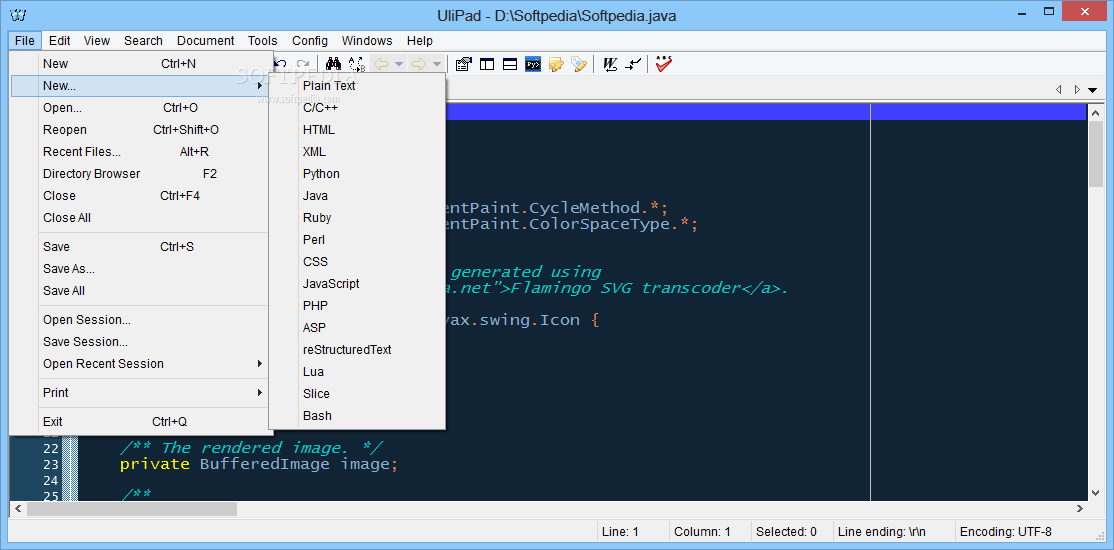Select Reopen in the File menu
The width and height of the screenshot is (1114, 550).
[140, 130]
